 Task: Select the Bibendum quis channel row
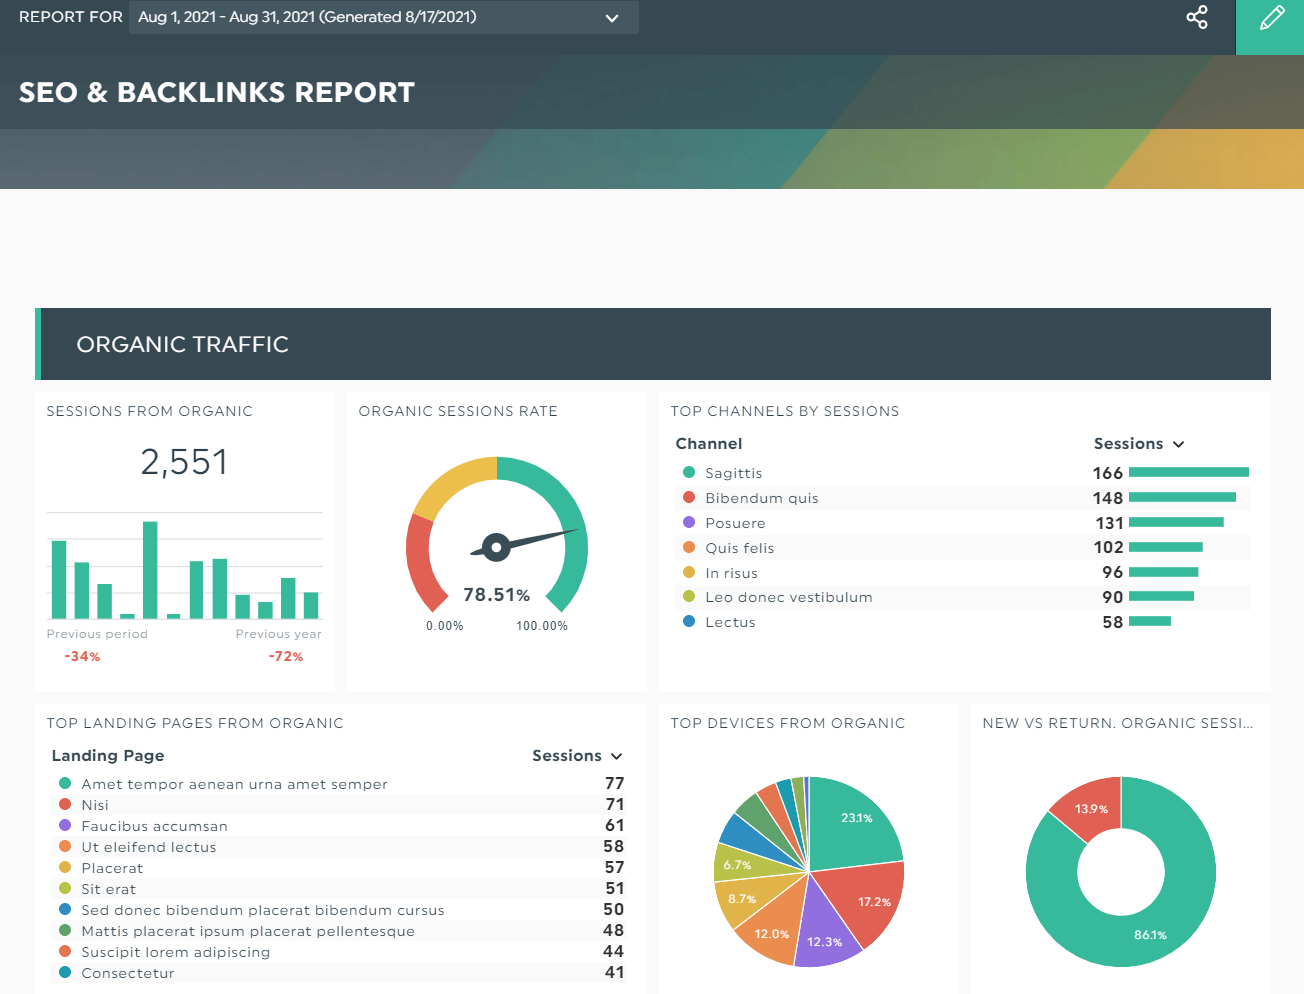point(761,498)
